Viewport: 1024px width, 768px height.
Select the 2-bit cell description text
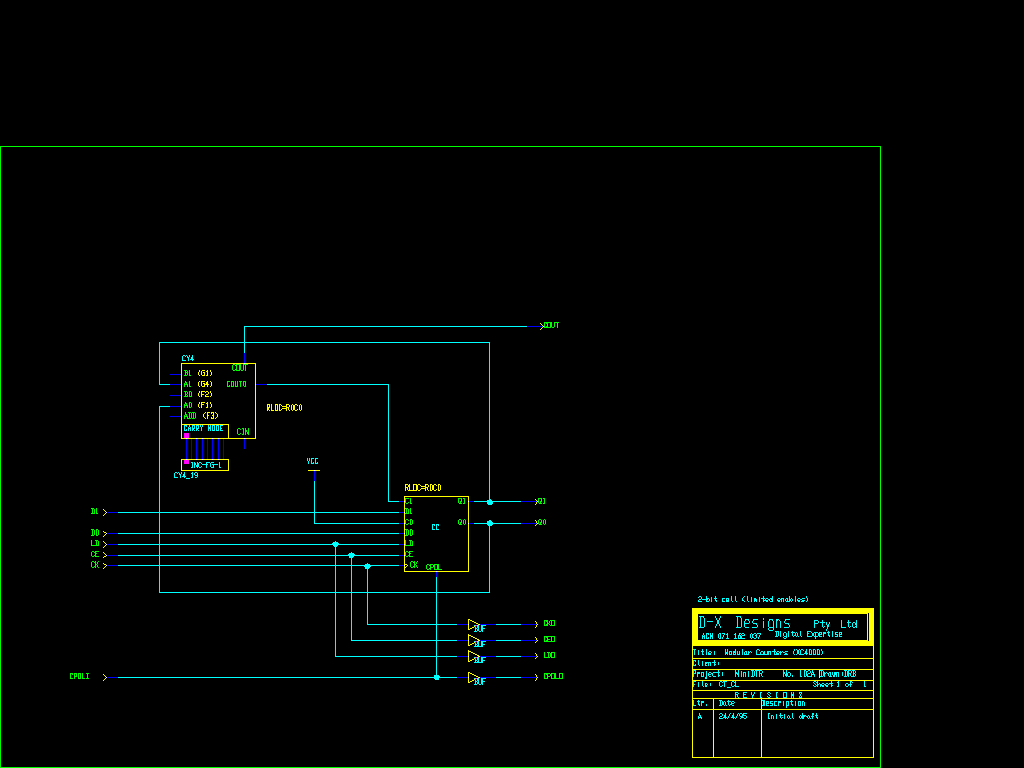(752, 599)
